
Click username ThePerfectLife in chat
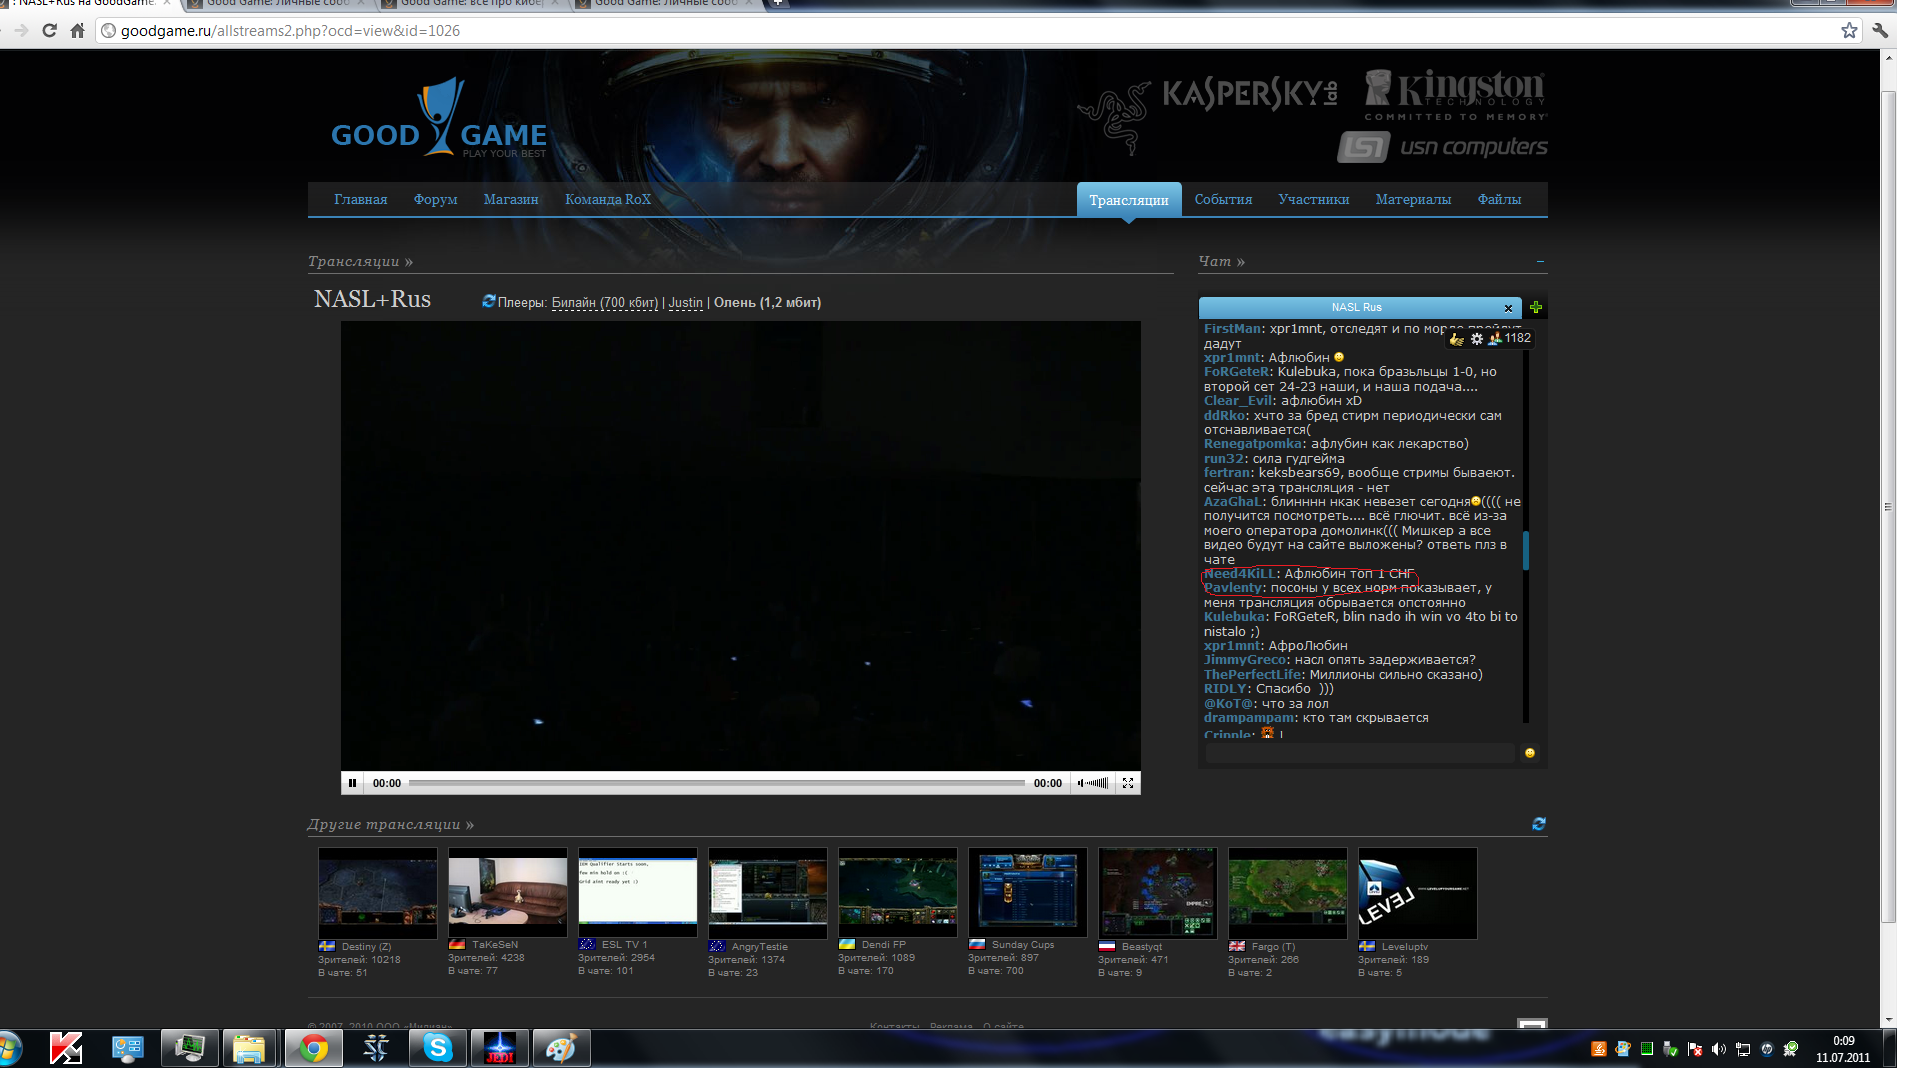1253,675
